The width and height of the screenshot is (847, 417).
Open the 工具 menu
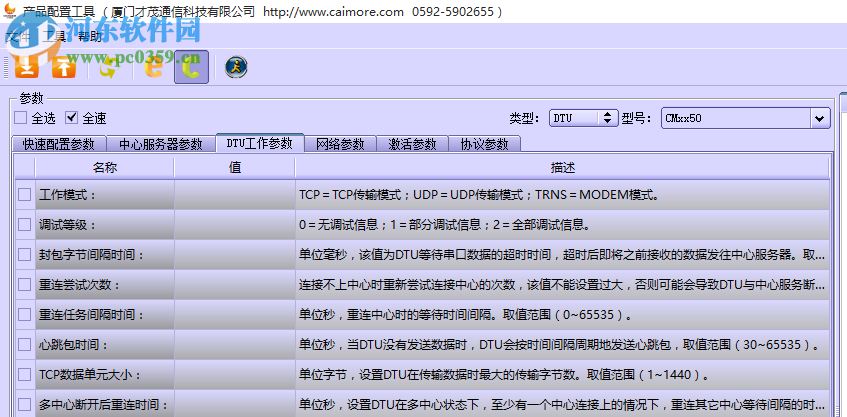pyautogui.click(x=53, y=37)
